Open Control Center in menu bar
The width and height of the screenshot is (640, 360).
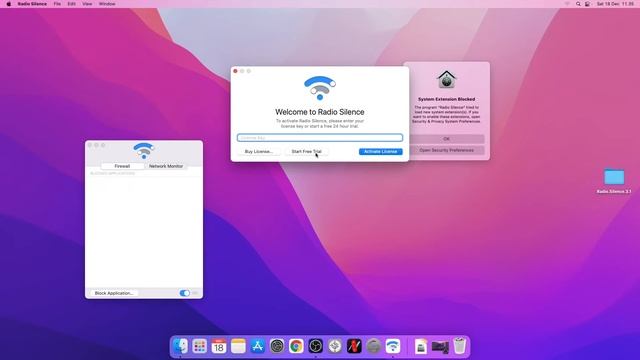pyautogui.click(x=587, y=4)
